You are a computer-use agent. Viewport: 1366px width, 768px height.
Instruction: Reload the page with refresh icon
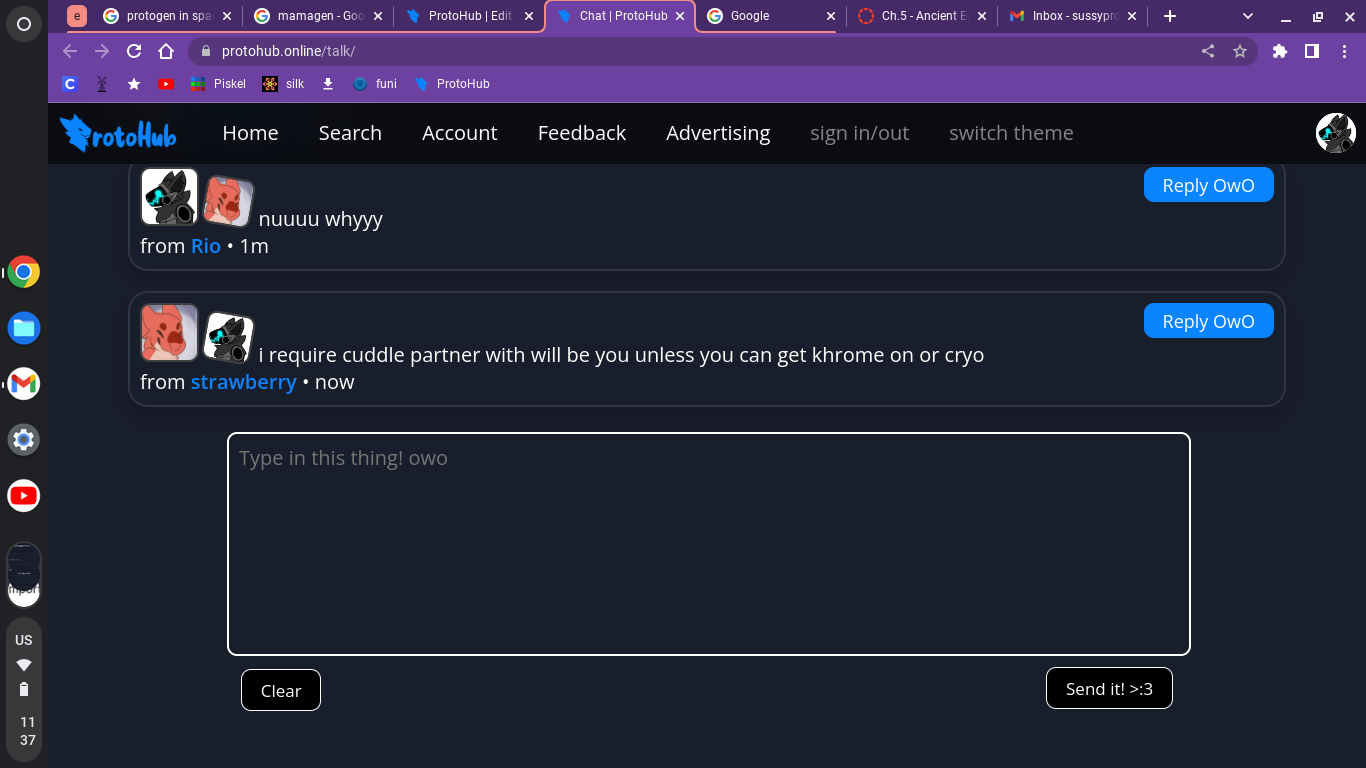click(x=134, y=51)
